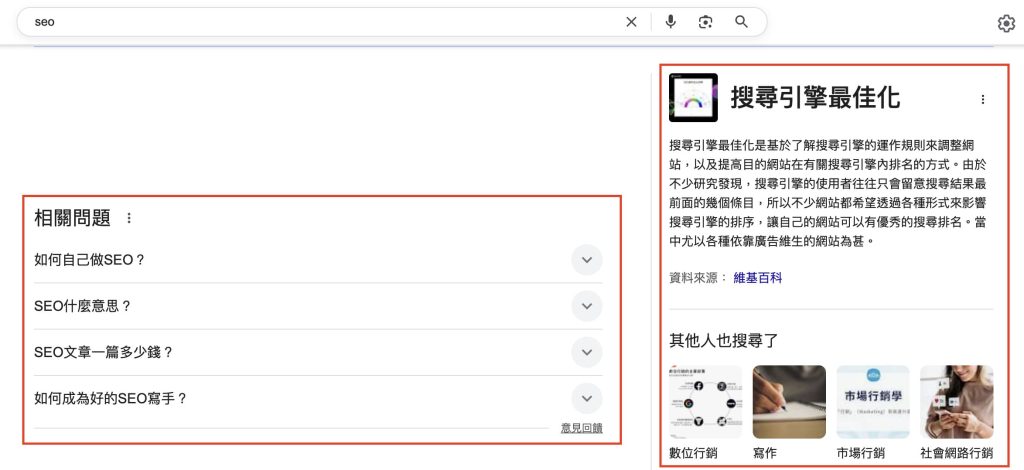Open image search with the camera lens icon
Image resolution: width=1024 pixels, height=470 pixels.
[706, 22]
